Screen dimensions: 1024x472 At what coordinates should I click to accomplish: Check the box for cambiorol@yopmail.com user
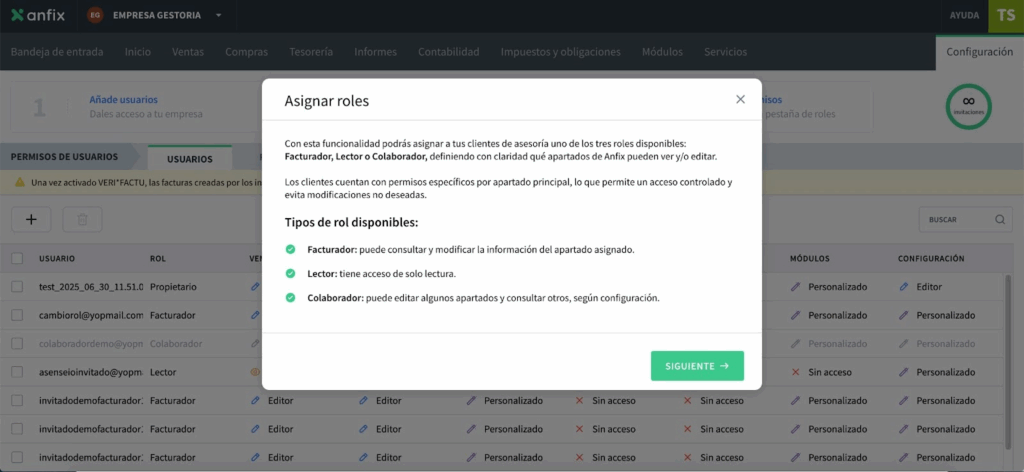17,314
